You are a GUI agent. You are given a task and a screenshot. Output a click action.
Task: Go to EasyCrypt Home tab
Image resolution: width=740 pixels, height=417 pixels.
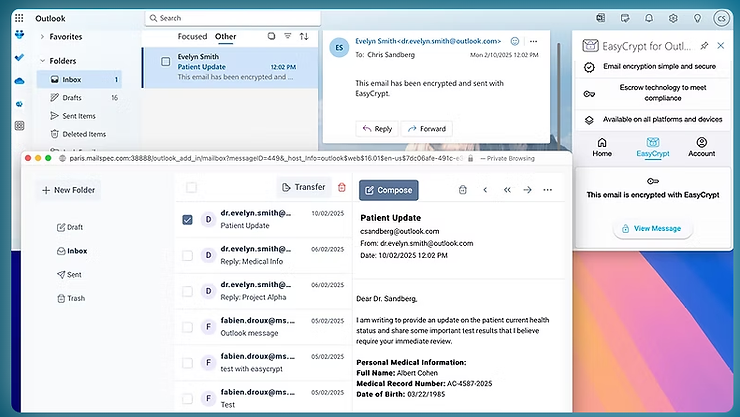click(x=602, y=147)
